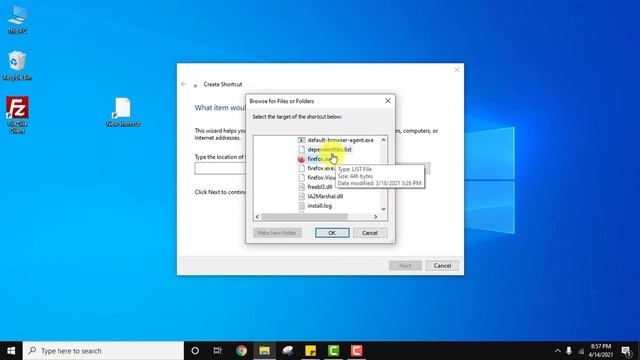Open Task View on taskbar
The image size is (640, 360).
point(218,351)
